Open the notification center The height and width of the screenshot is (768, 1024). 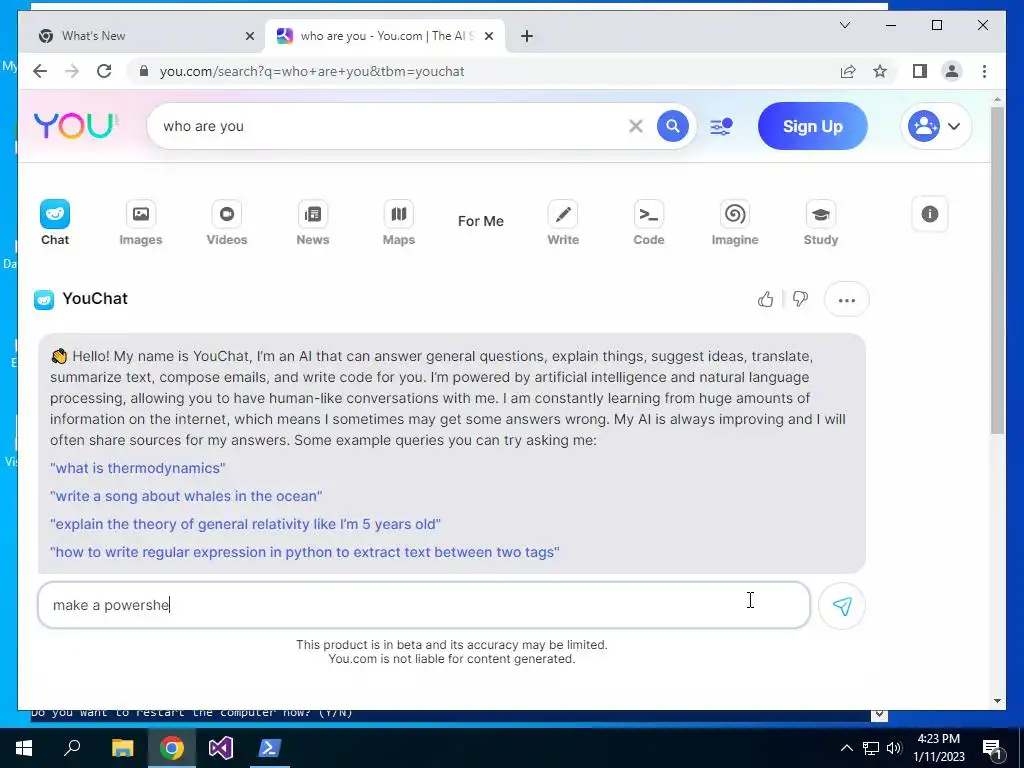[992, 748]
